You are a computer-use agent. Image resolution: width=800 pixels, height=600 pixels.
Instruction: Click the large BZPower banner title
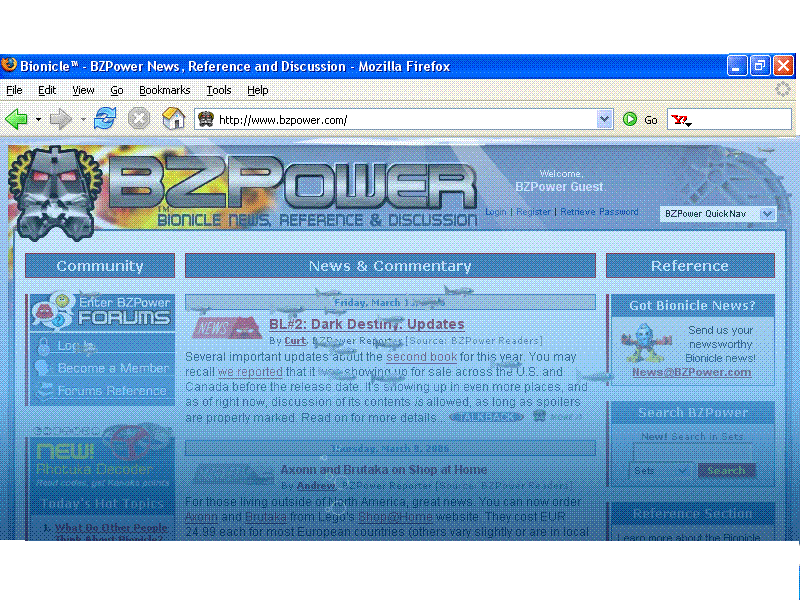[292, 182]
